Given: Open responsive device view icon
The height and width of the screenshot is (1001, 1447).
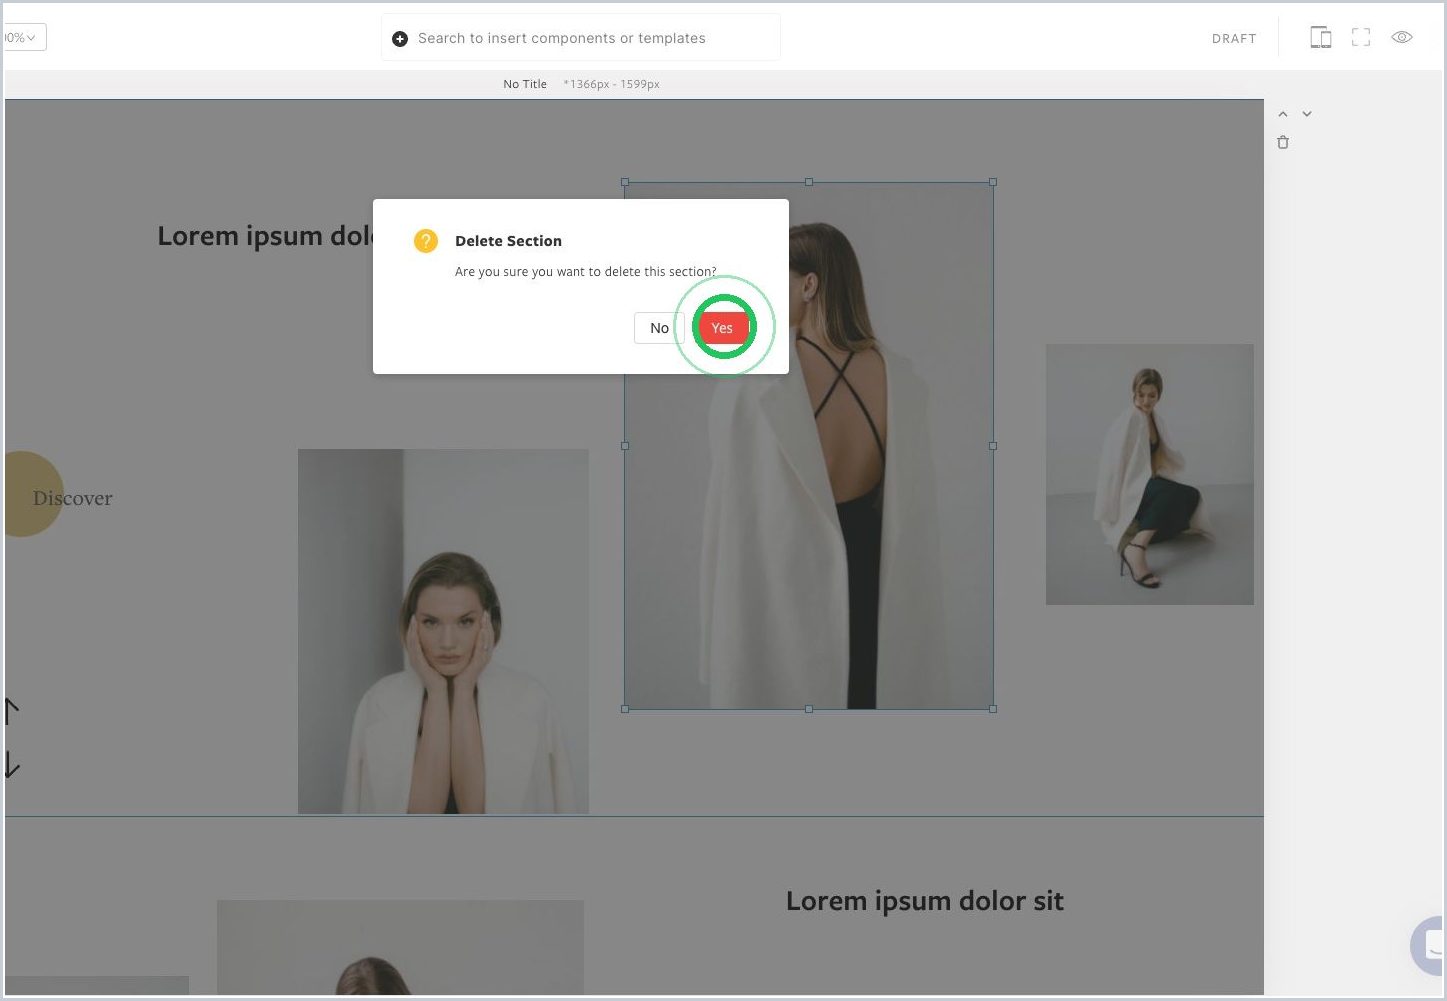Looking at the screenshot, I should 1321,37.
